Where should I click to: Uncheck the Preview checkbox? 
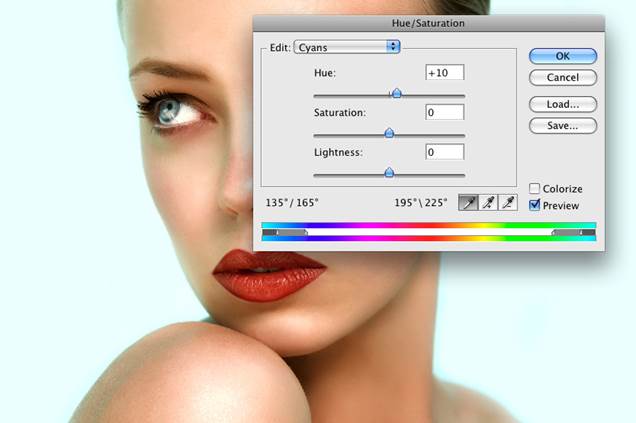point(535,205)
